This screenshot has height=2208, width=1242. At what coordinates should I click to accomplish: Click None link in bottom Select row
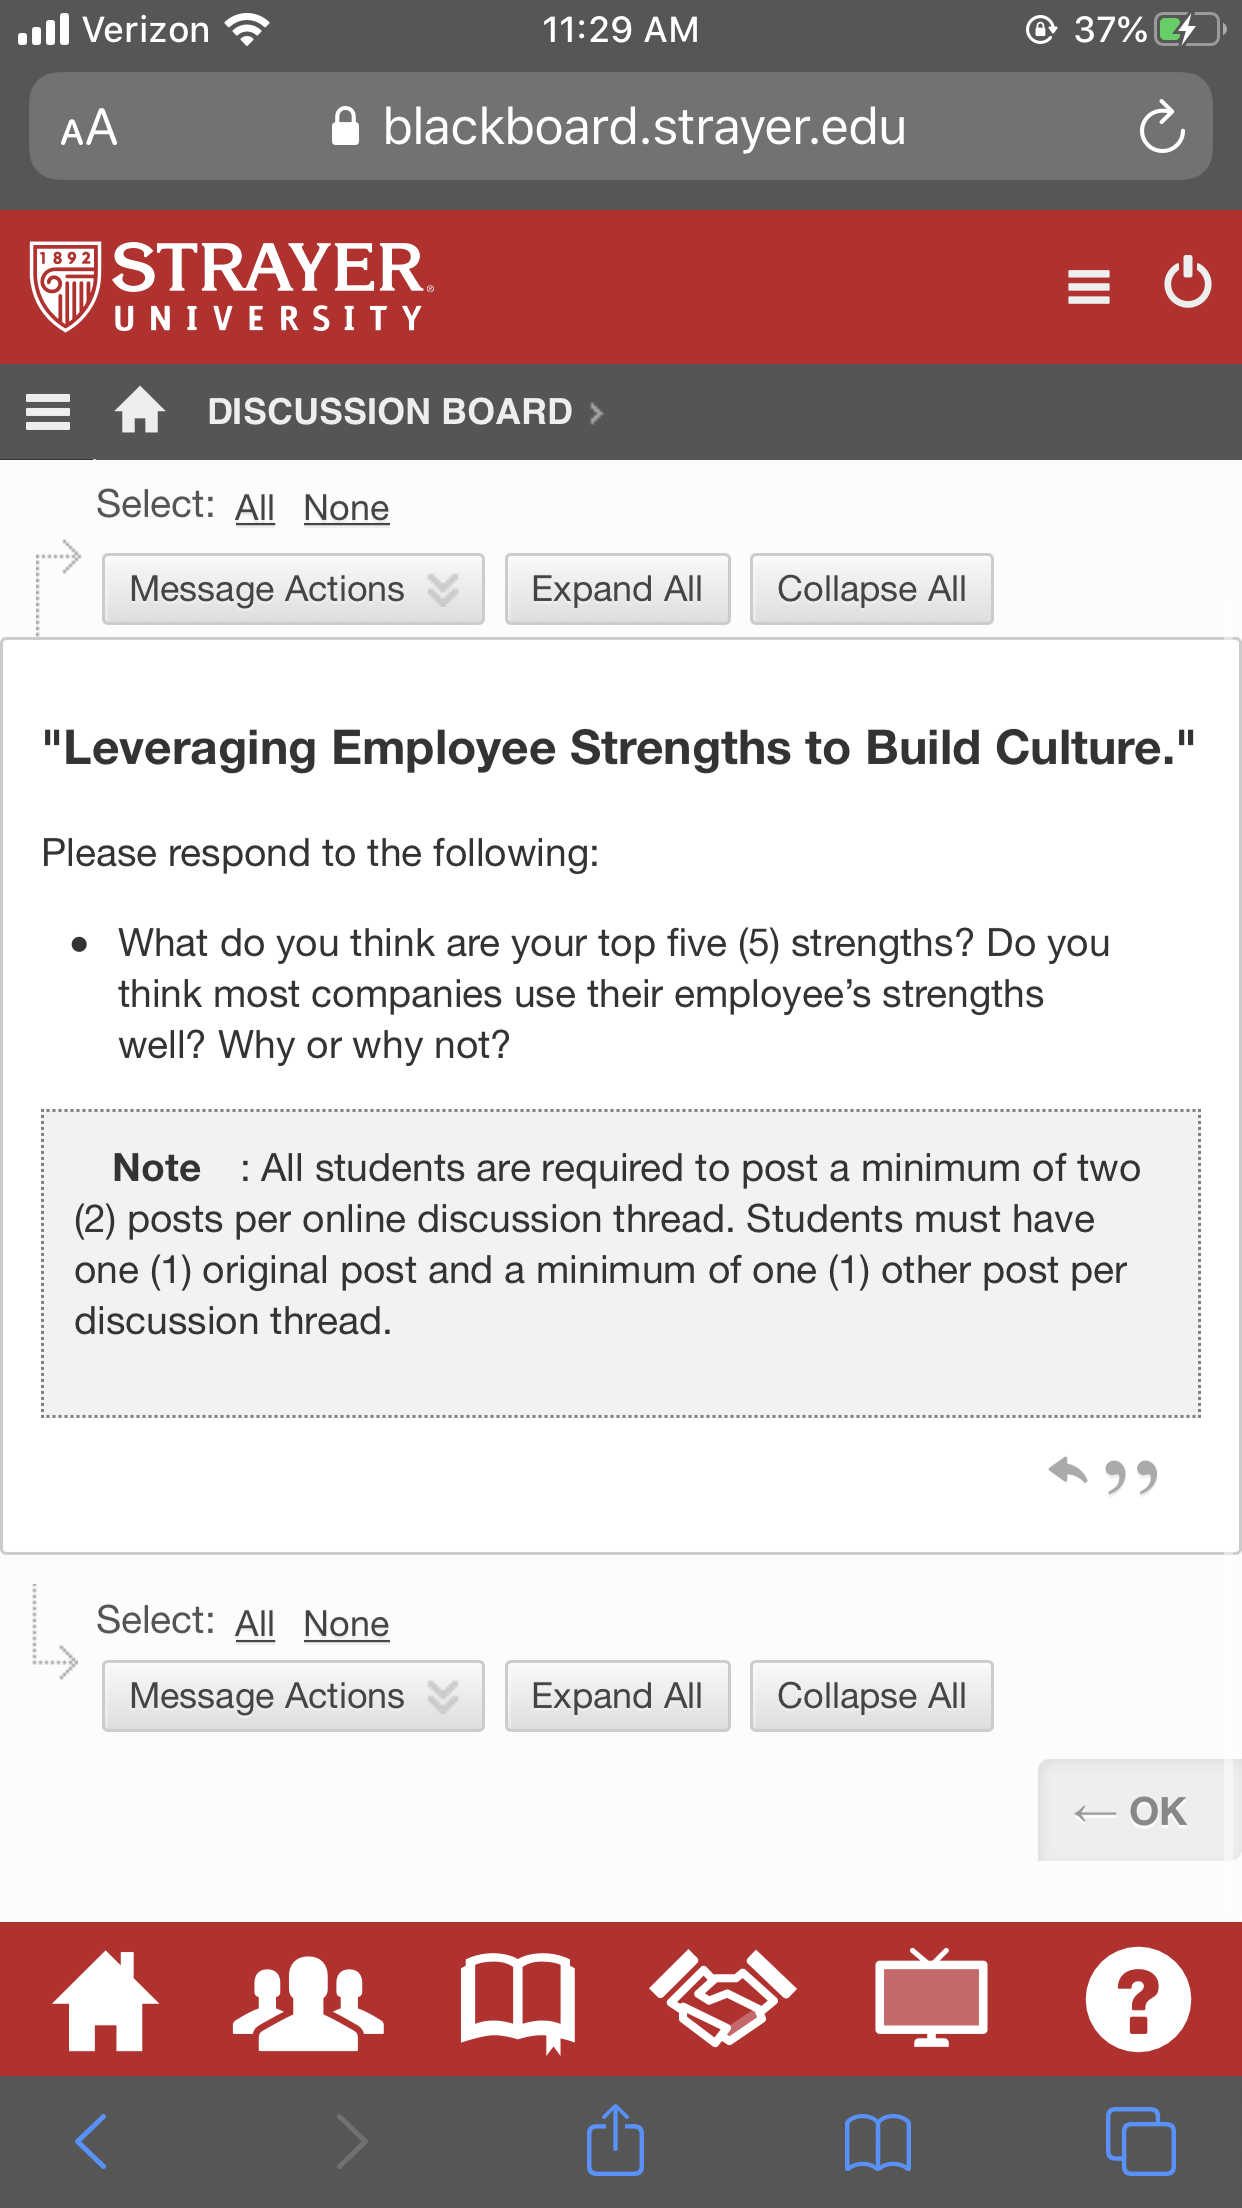pyautogui.click(x=346, y=1624)
